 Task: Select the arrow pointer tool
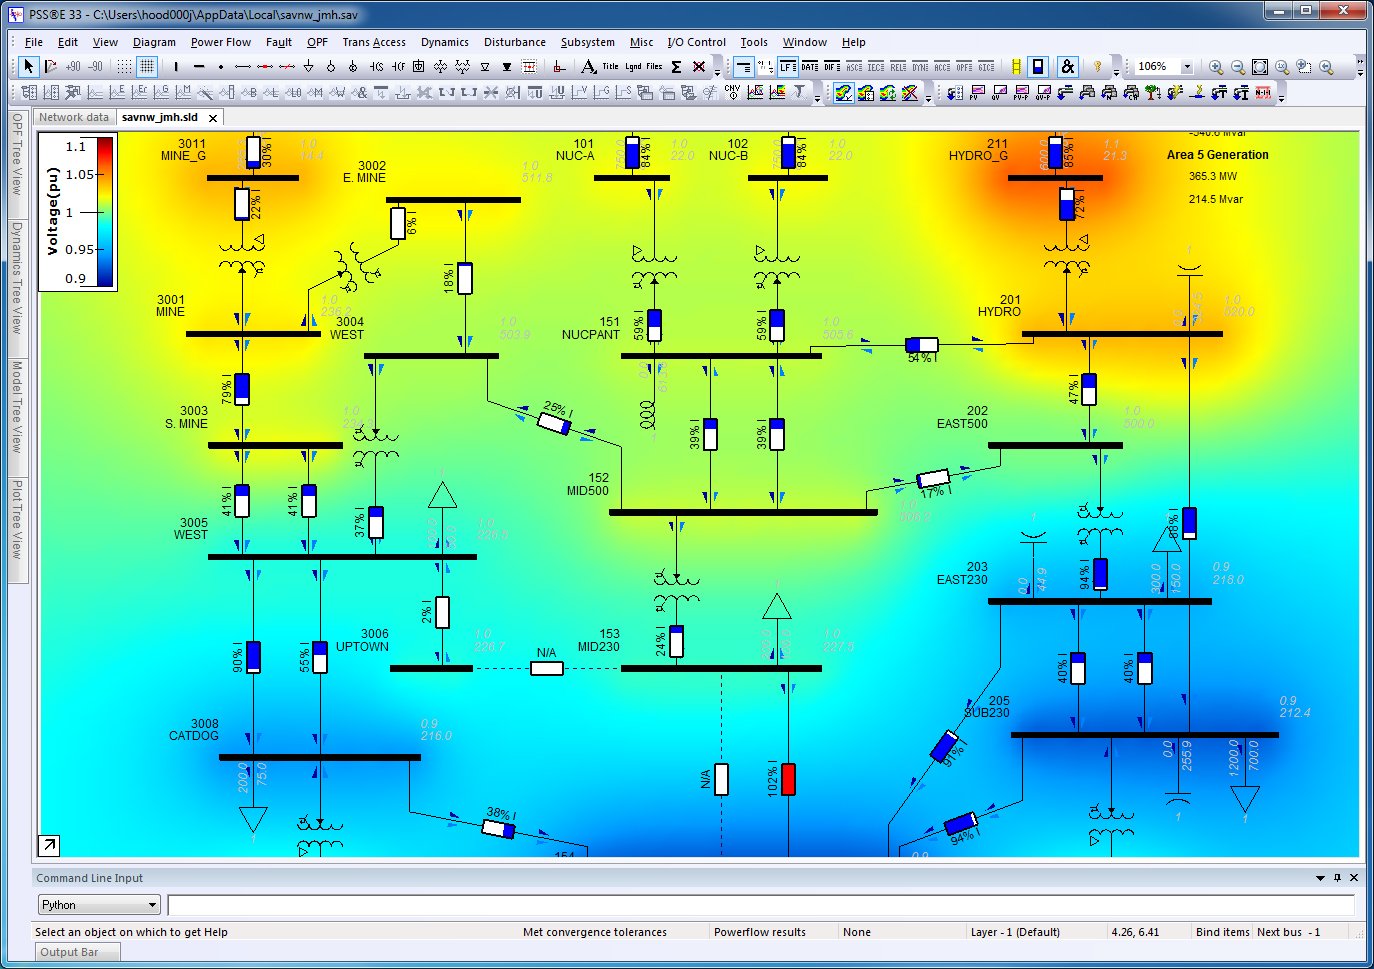tap(29, 67)
